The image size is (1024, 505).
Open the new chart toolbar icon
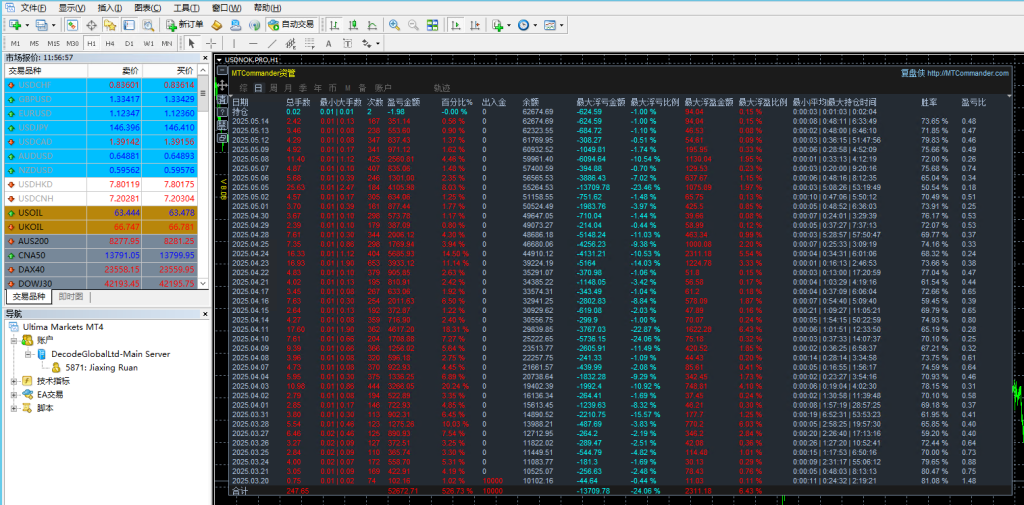[x=16, y=25]
